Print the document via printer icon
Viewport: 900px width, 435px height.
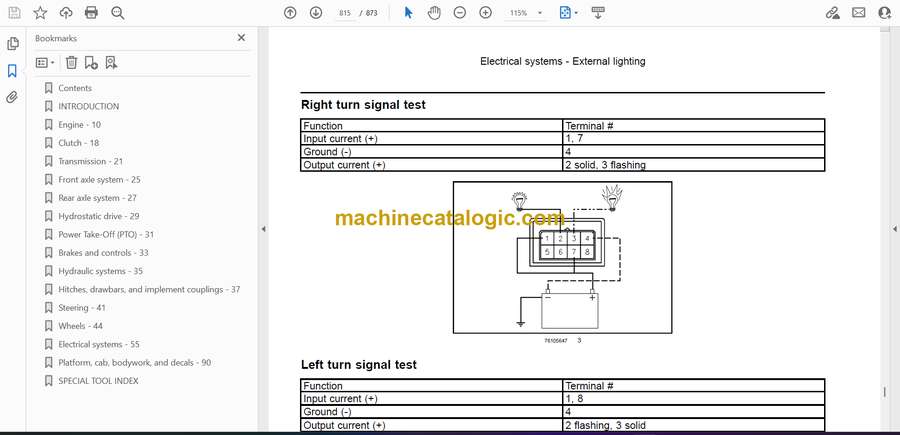coord(91,13)
